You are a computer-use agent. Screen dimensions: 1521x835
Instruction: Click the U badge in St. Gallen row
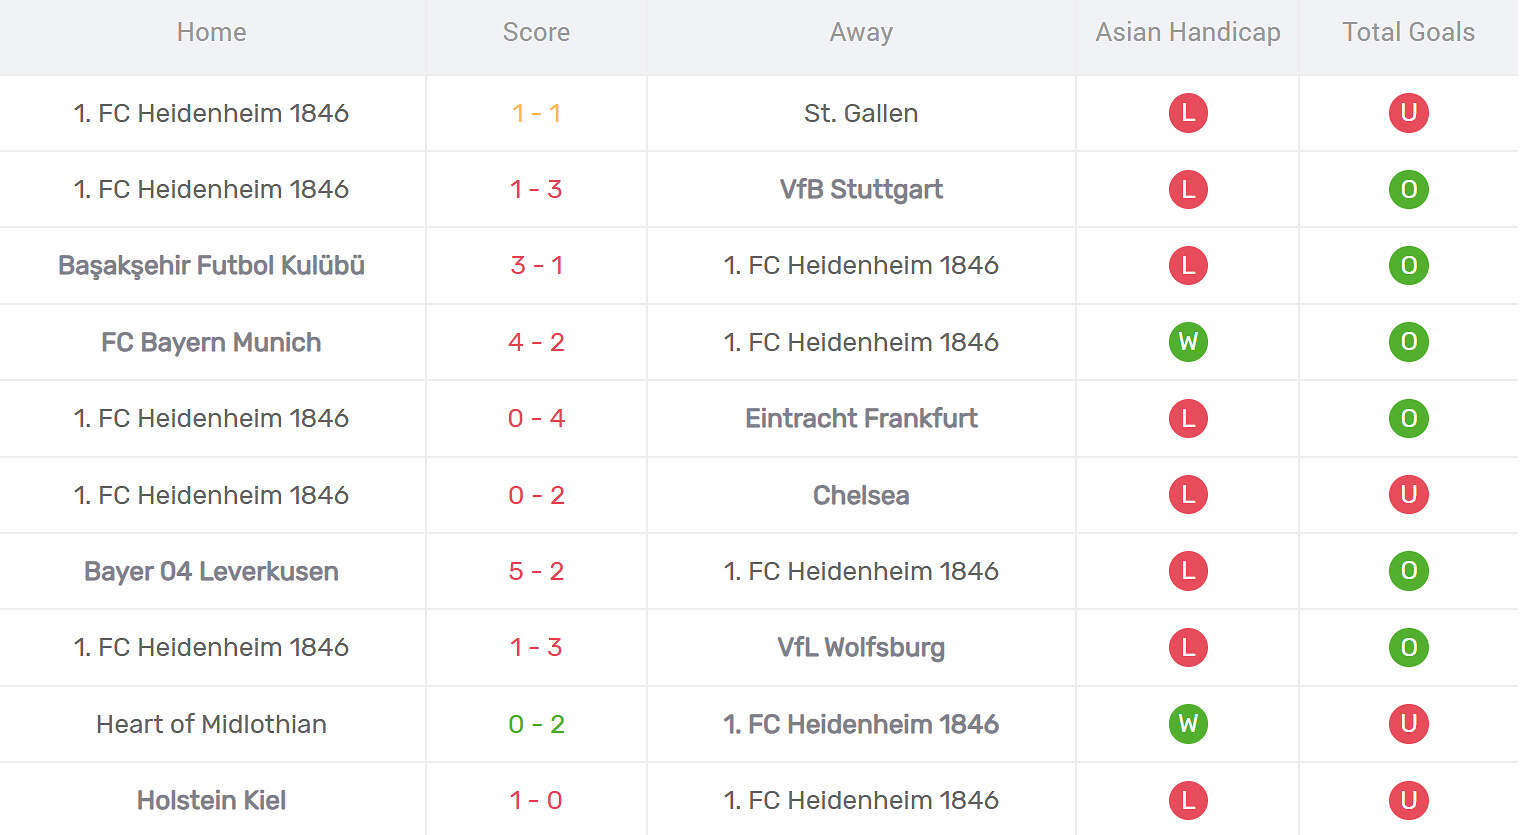[x=1408, y=113]
